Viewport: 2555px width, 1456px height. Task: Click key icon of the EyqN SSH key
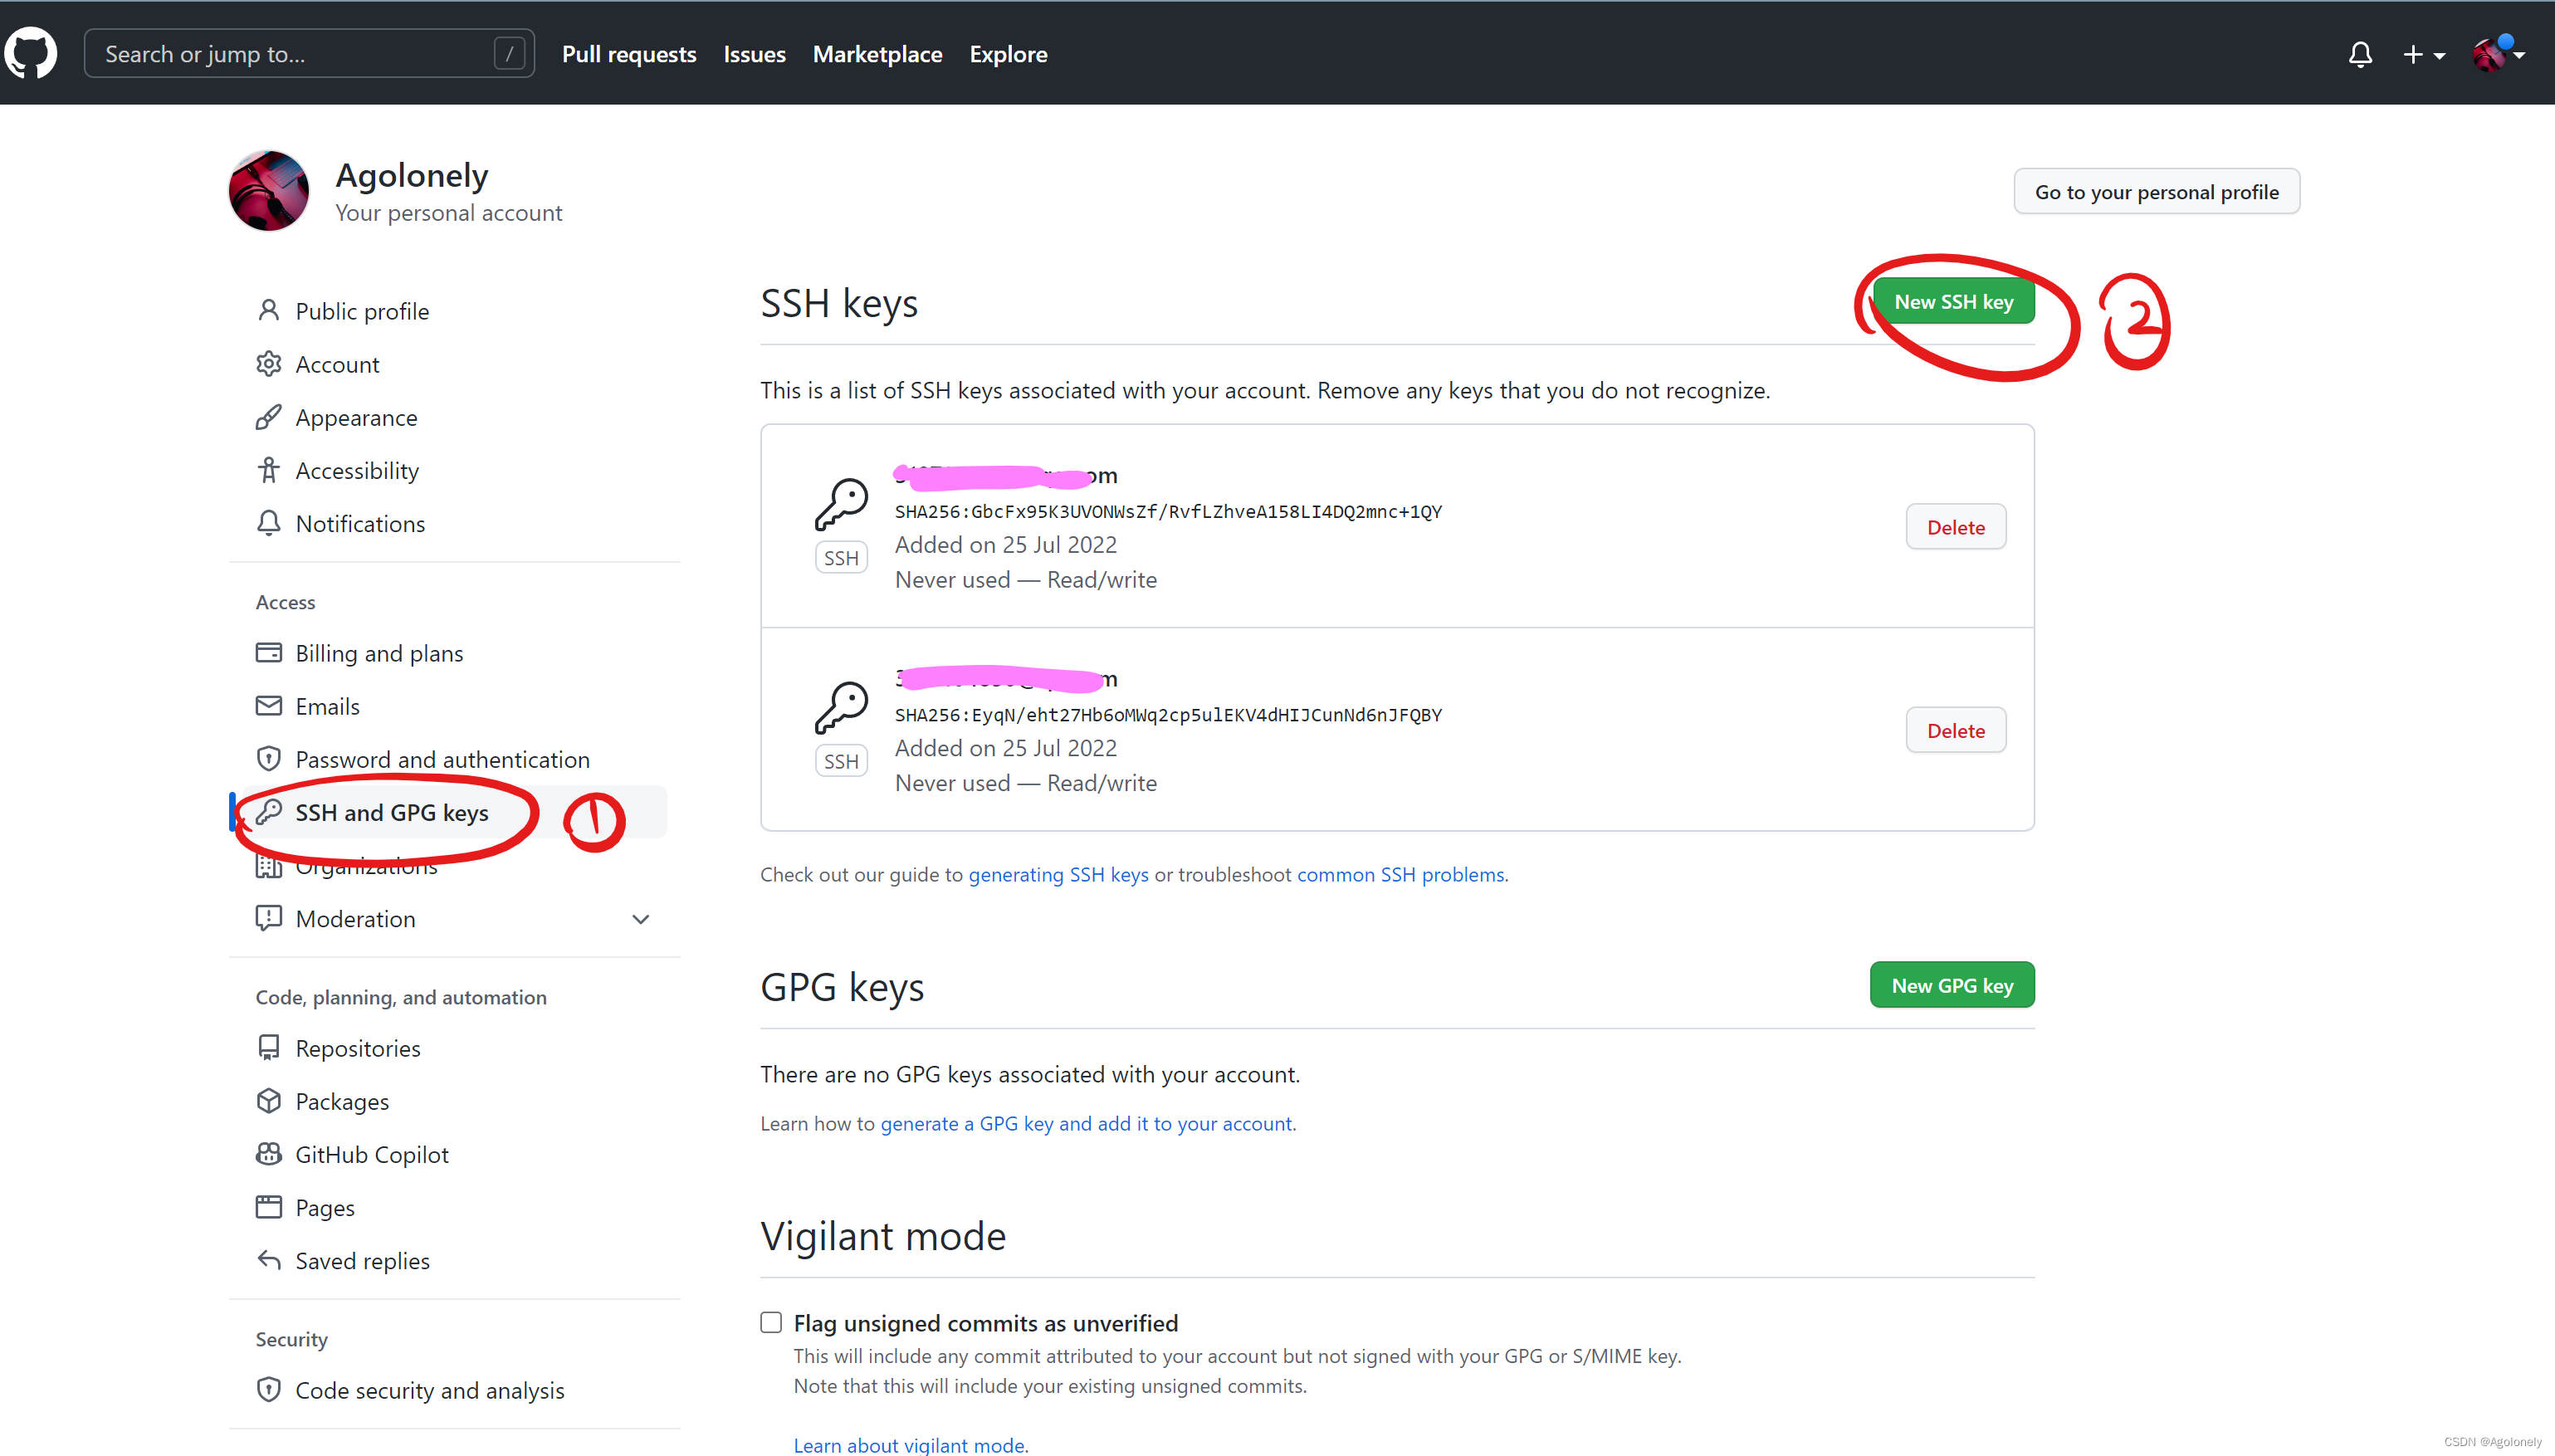841,708
